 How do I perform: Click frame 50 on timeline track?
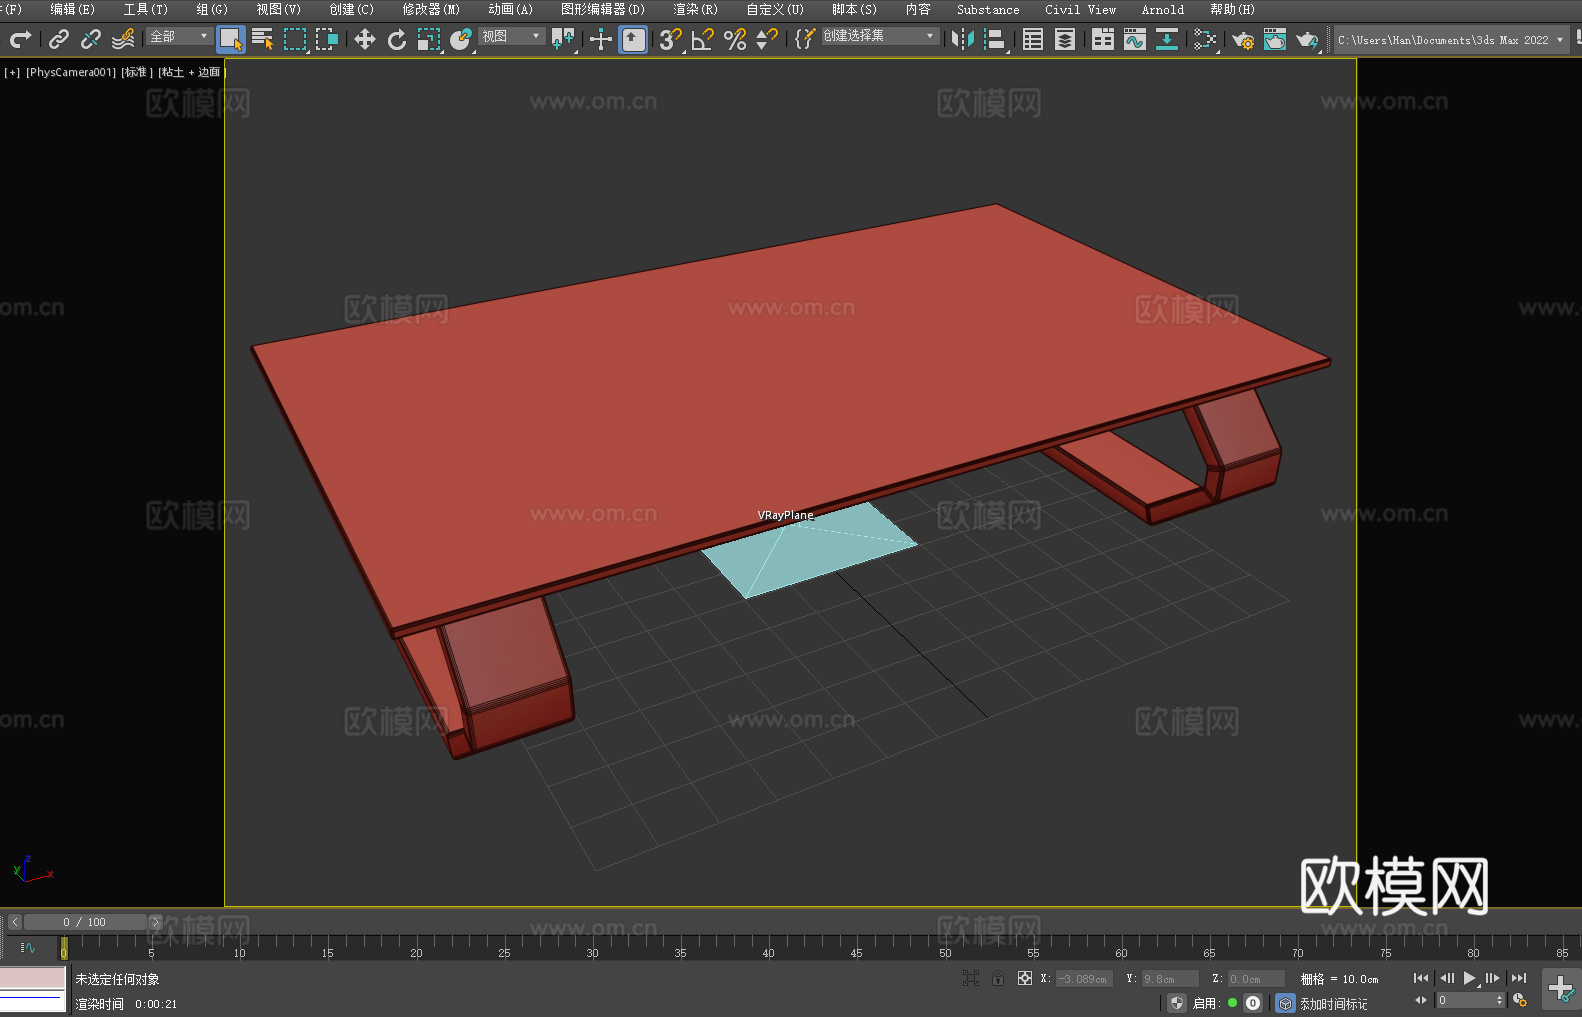coord(945,947)
